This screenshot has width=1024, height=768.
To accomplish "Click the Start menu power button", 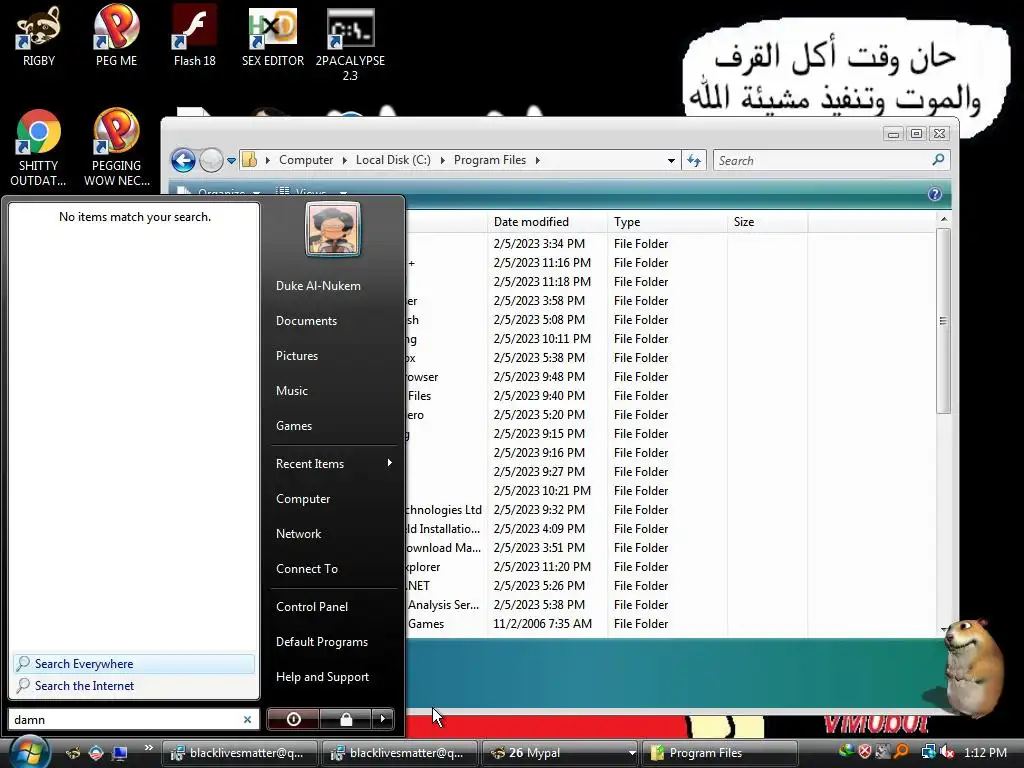I will coord(293,719).
